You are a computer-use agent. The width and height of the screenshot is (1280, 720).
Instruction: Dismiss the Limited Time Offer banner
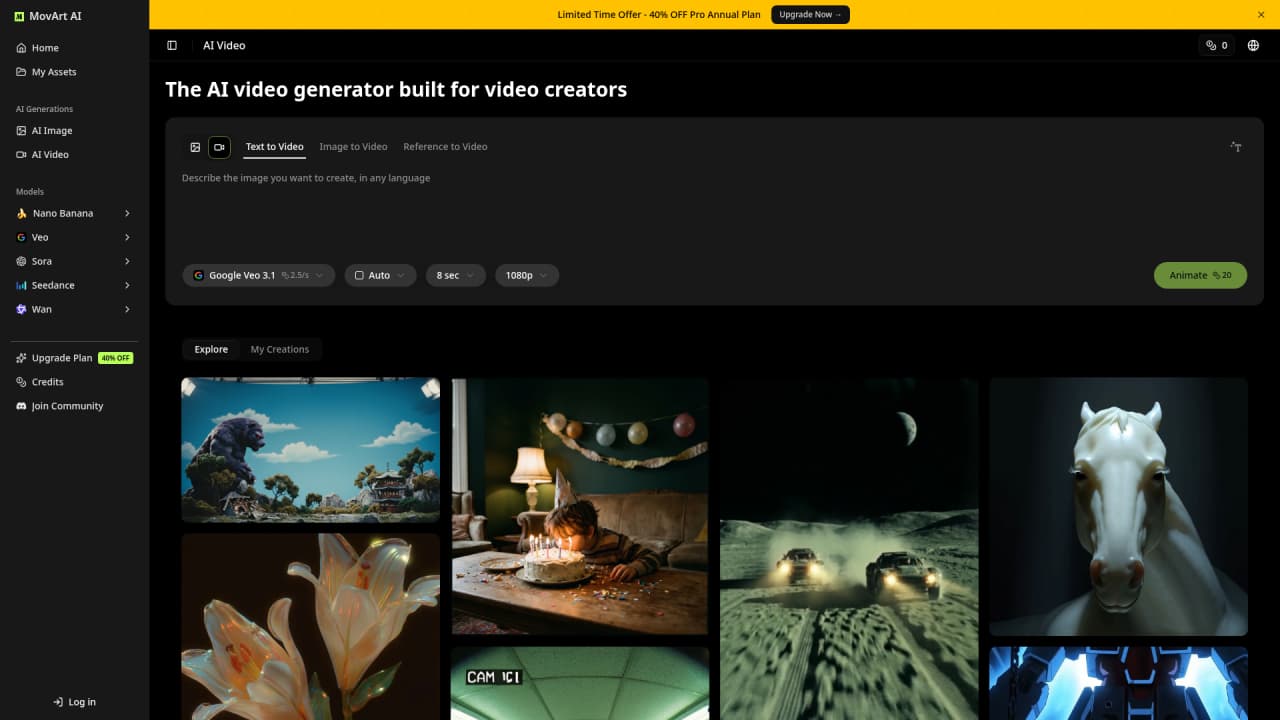click(1261, 15)
